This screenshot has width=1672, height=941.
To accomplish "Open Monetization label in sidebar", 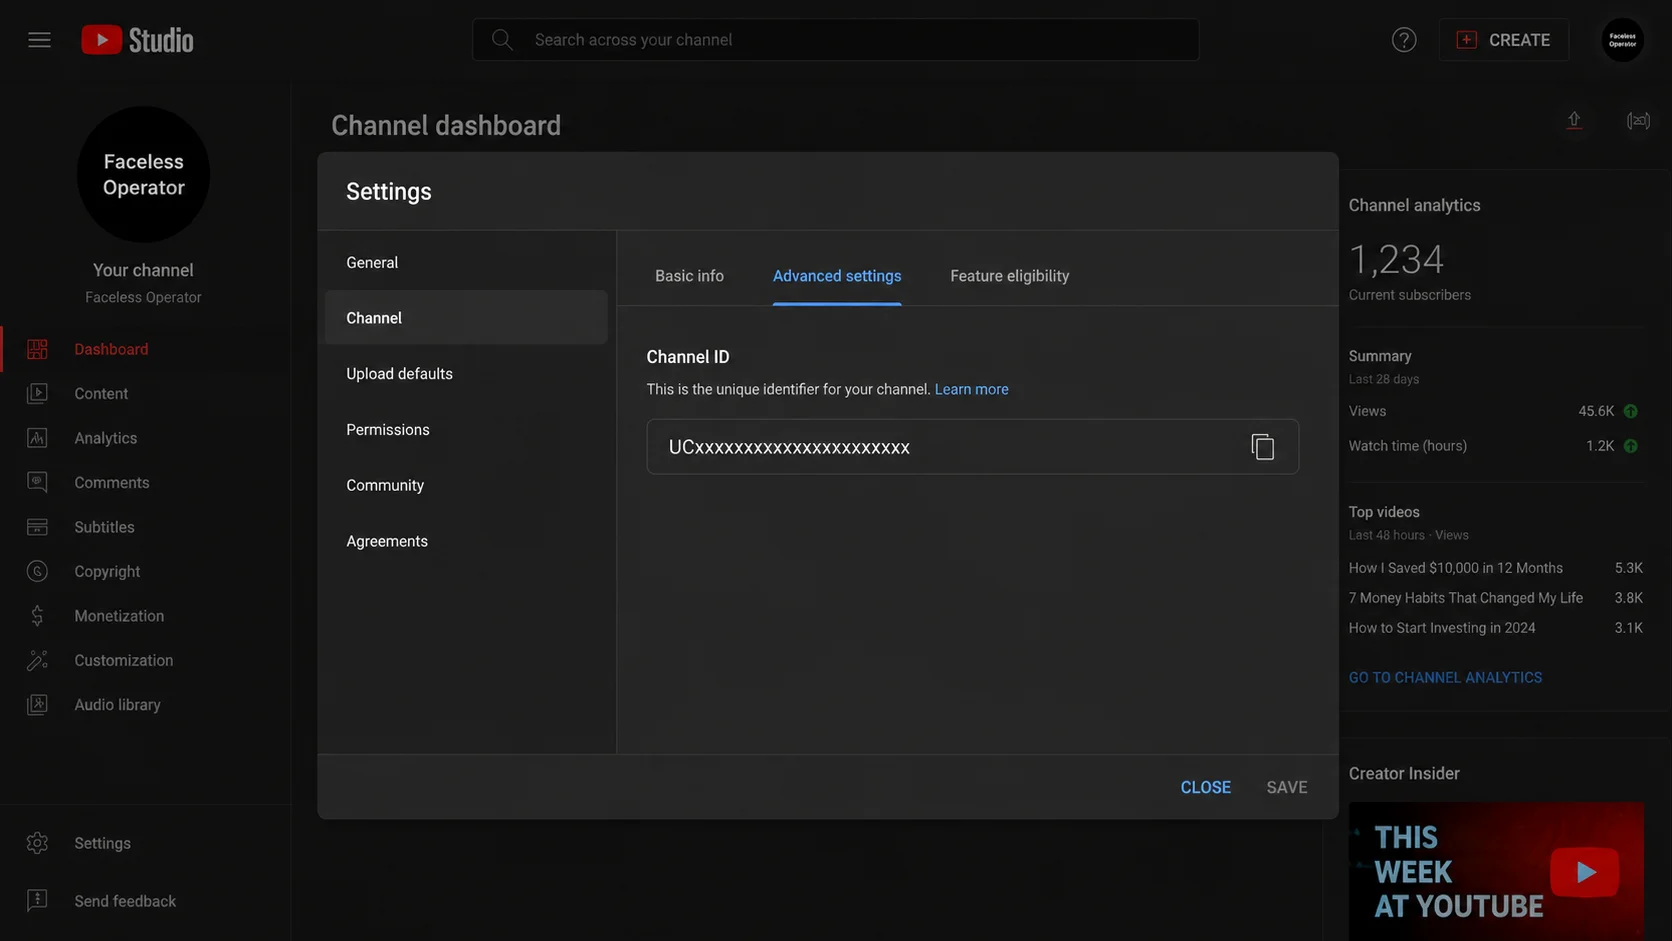I will click(119, 616).
